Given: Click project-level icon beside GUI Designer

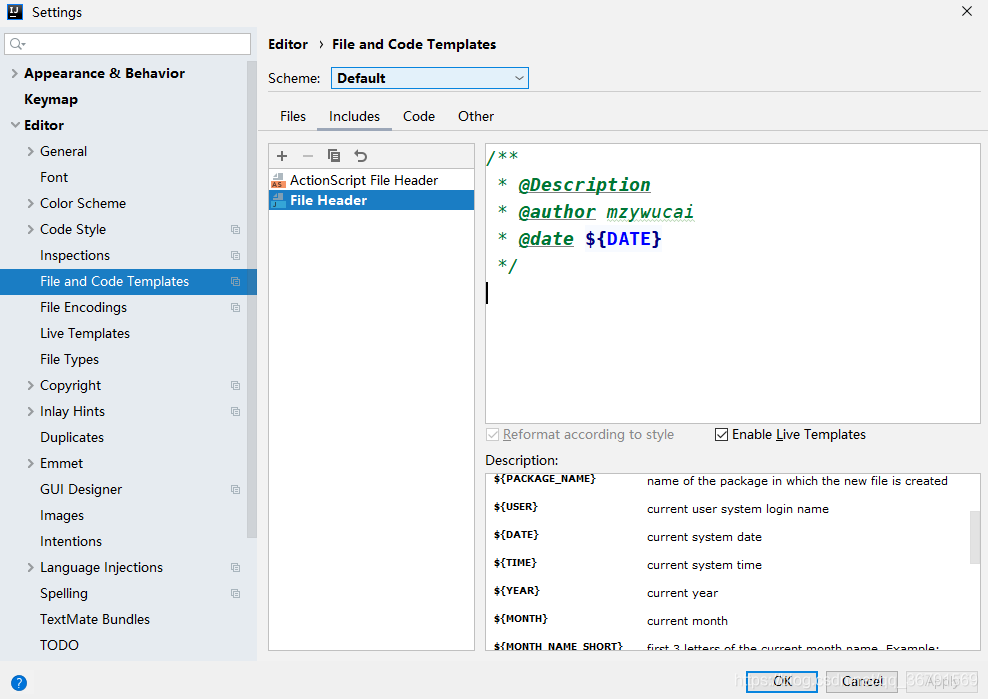Looking at the screenshot, I should tap(236, 489).
